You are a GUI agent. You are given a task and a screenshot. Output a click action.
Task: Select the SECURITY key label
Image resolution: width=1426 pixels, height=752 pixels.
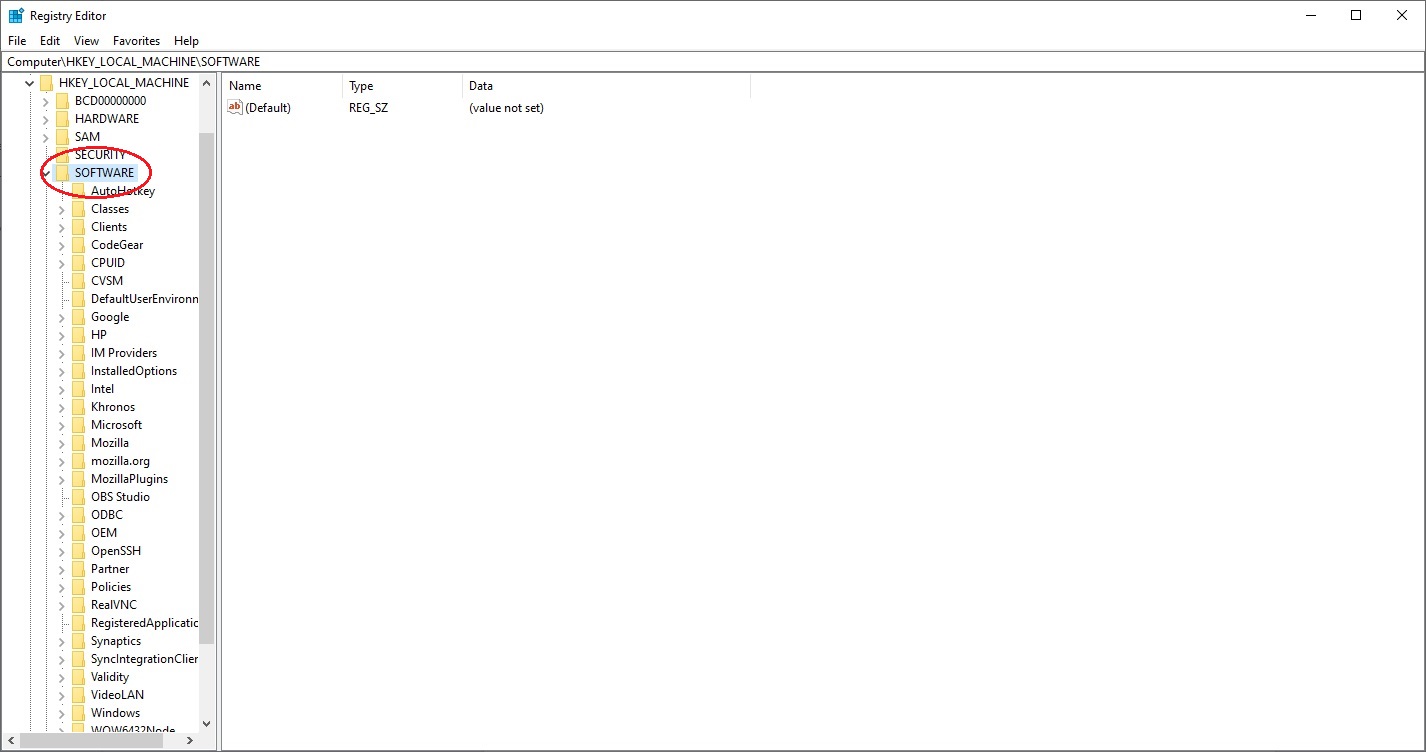click(100, 155)
